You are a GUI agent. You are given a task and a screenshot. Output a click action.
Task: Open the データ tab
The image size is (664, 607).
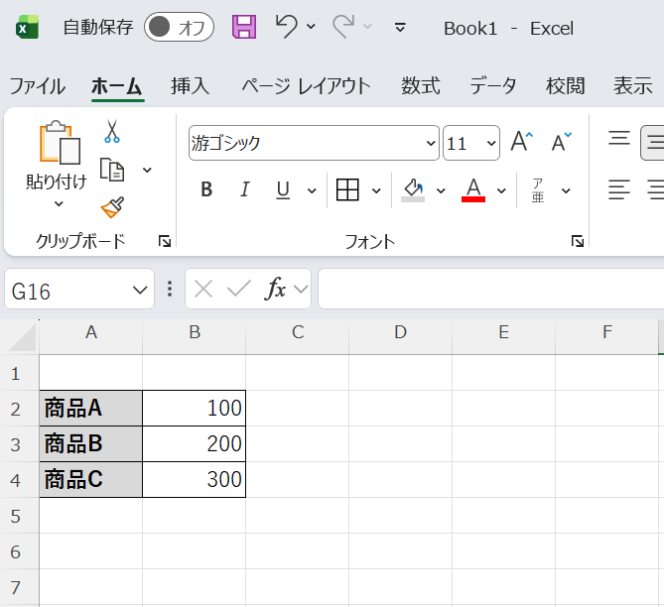click(493, 86)
